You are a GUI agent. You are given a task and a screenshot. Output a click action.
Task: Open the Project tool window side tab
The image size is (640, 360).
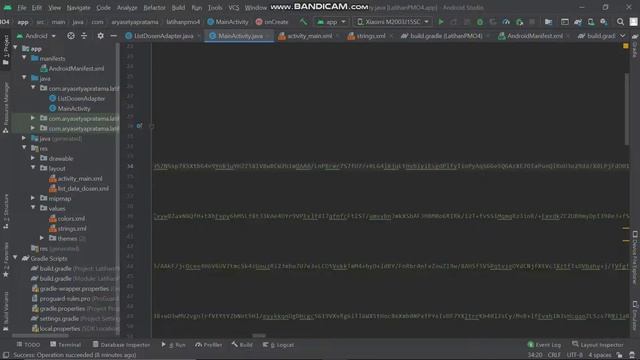5,49
